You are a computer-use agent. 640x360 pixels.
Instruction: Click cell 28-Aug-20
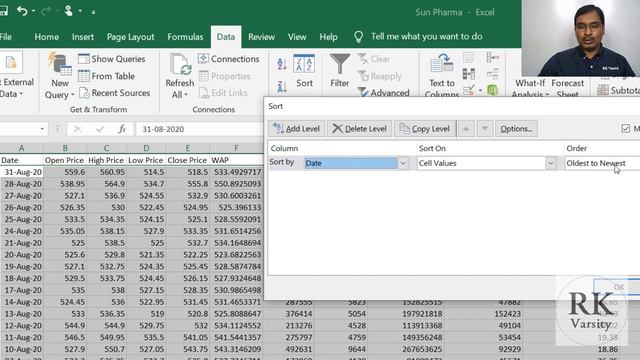tap(22, 184)
